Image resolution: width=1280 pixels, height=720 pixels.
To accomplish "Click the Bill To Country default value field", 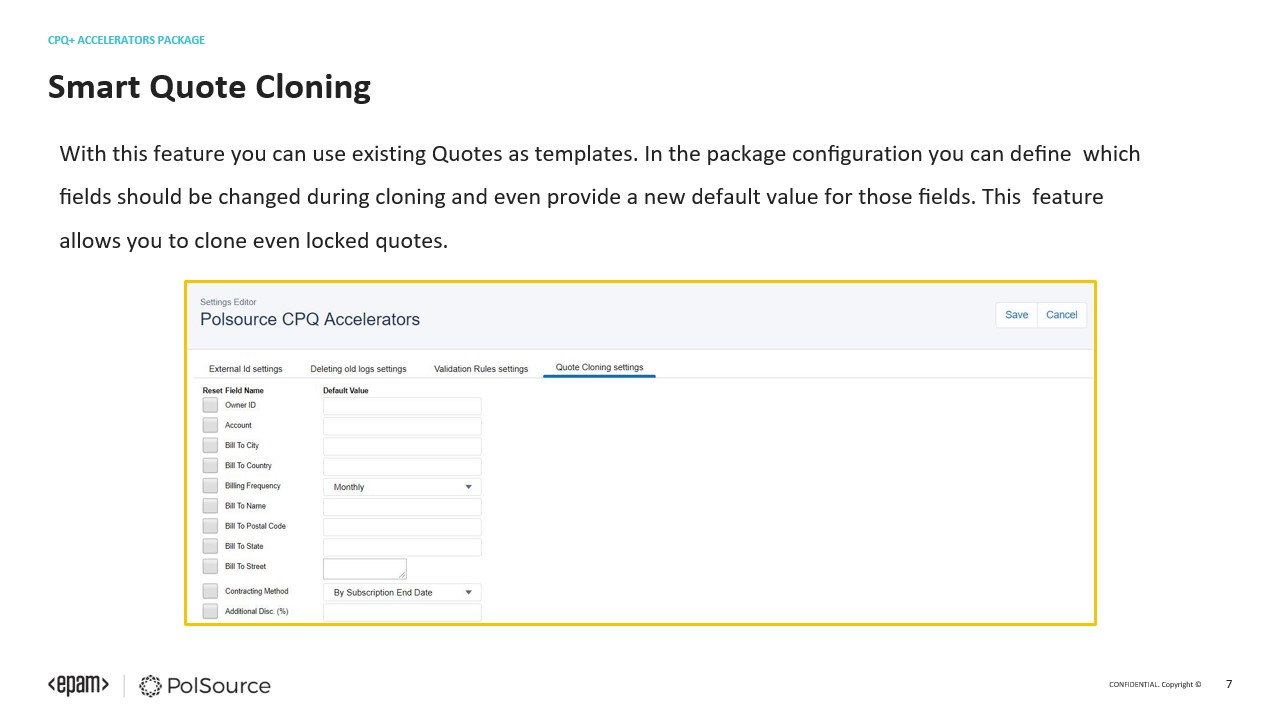I will click(x=402, y=466).
